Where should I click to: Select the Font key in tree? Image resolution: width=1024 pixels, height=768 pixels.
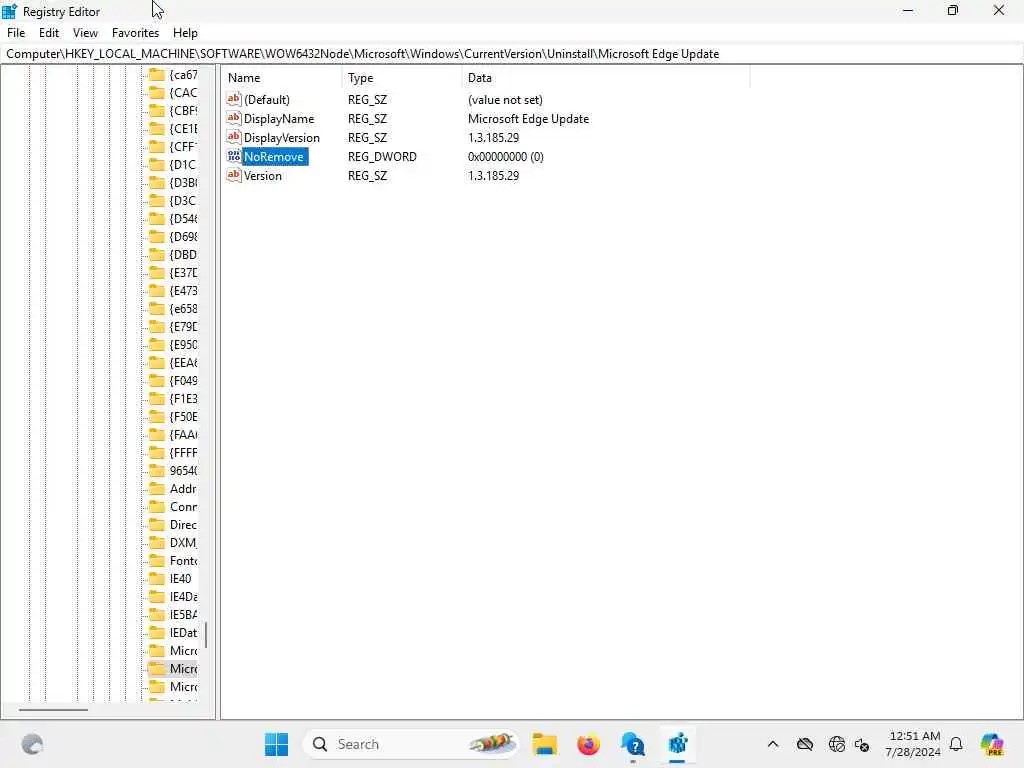coord(183,560)
